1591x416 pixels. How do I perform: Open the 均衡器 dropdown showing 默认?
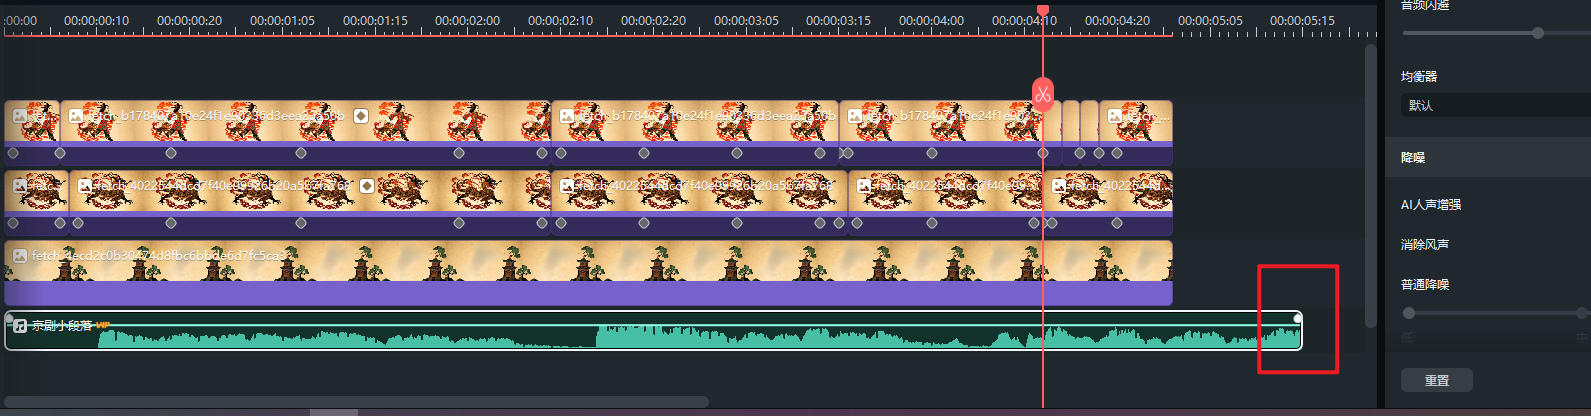tap(1495, 105)
